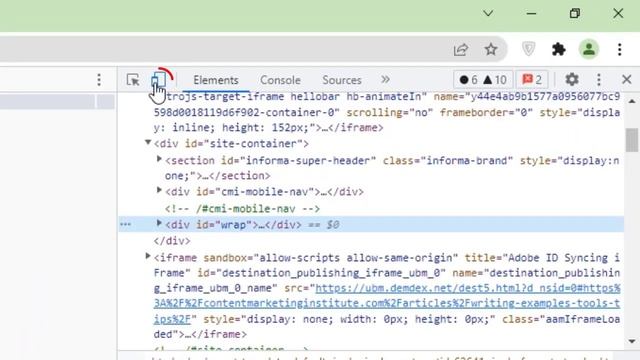Open the tab search chevron
640x360 pixels.
[488, 13]
